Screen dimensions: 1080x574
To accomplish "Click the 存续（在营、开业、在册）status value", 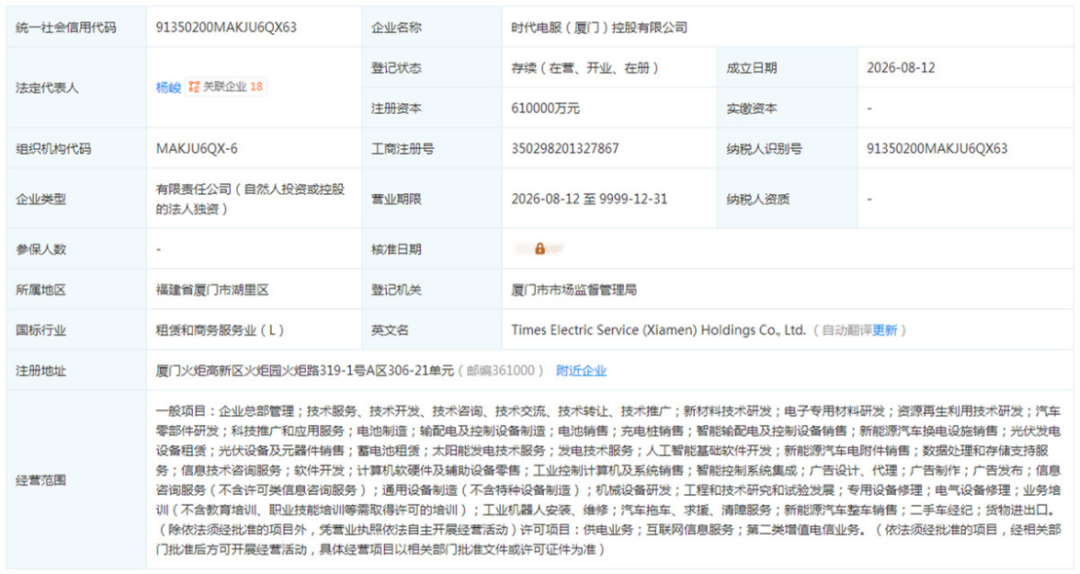I will [585, 68].
